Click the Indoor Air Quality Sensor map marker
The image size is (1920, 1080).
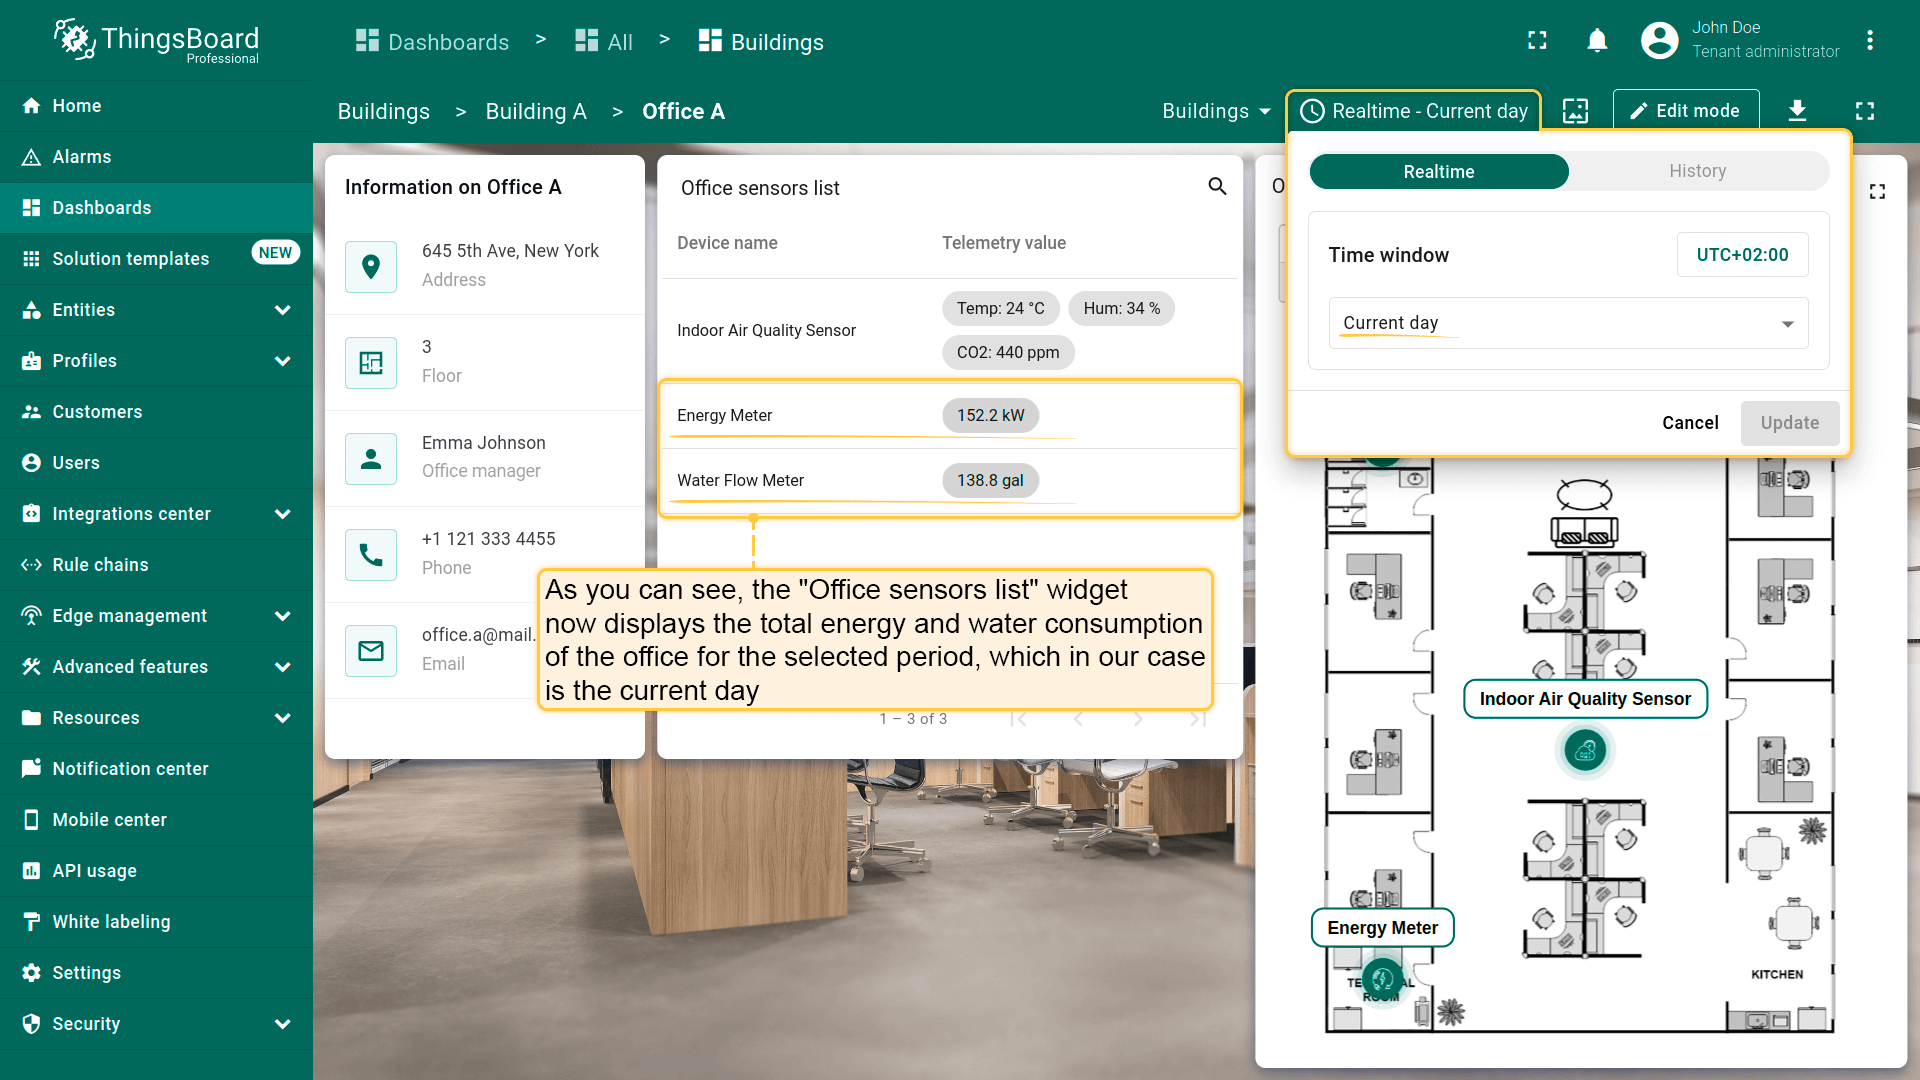(1585, 750)
